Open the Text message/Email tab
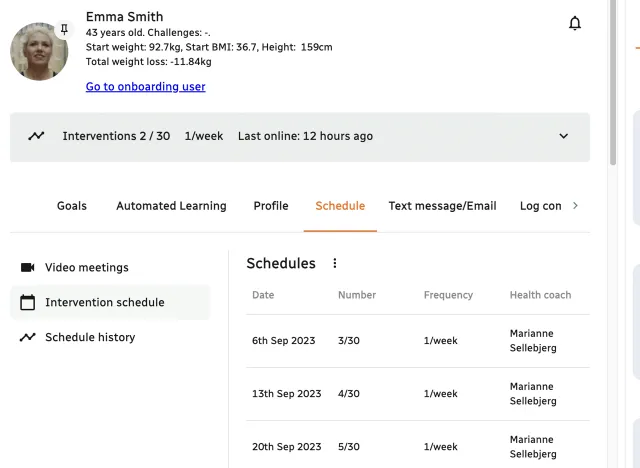This screenshot has width=640, height=468. [442, 206]
